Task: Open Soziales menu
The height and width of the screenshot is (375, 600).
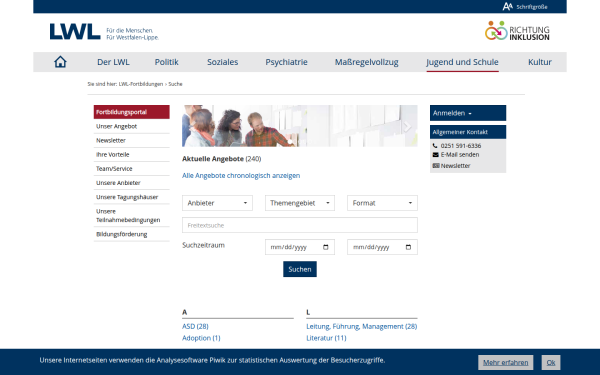Action: (222, 62)
